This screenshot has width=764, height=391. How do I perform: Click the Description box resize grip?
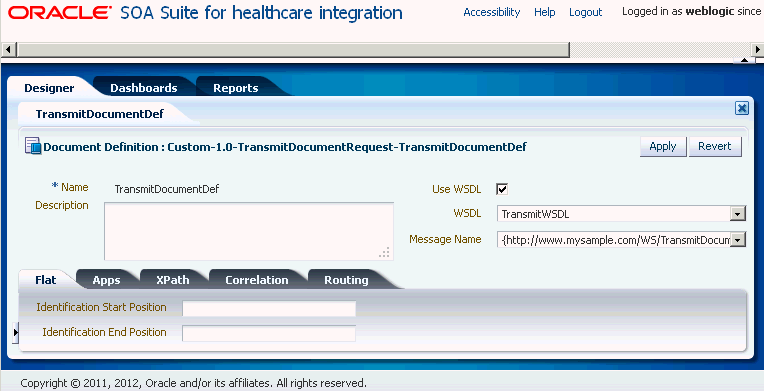(384, 252)
